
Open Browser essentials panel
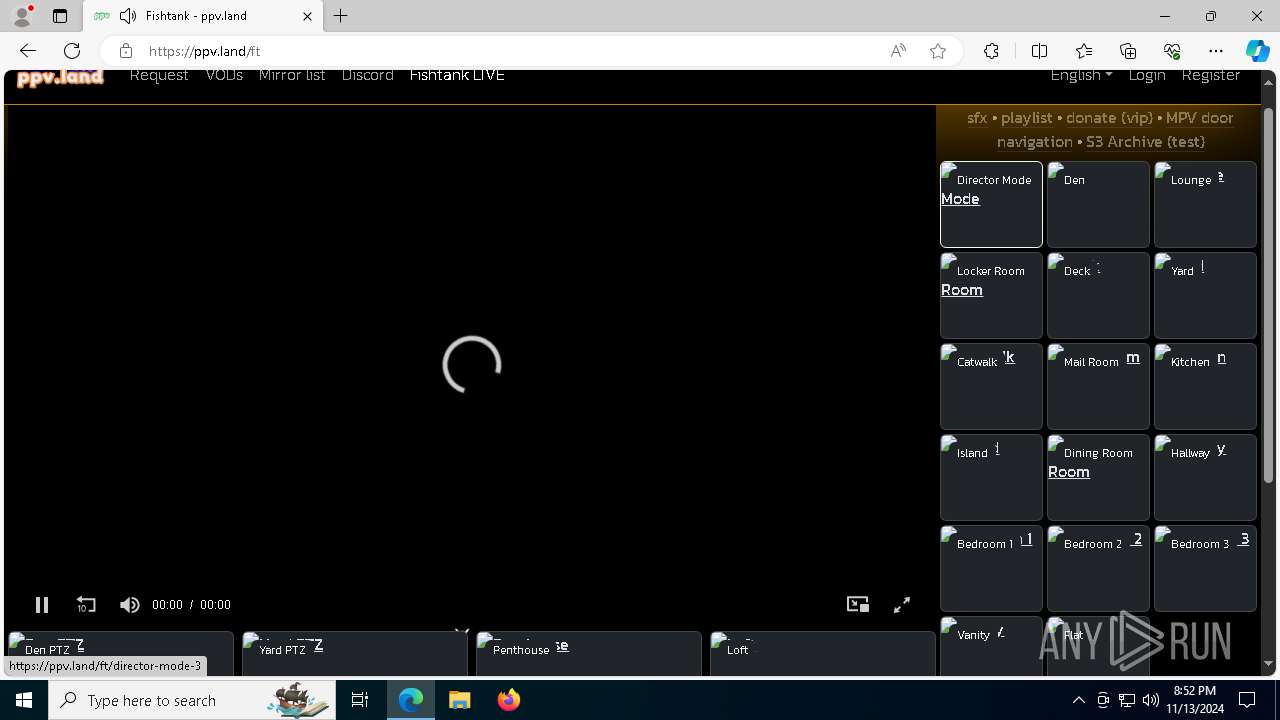click(x=1172, y=51)
